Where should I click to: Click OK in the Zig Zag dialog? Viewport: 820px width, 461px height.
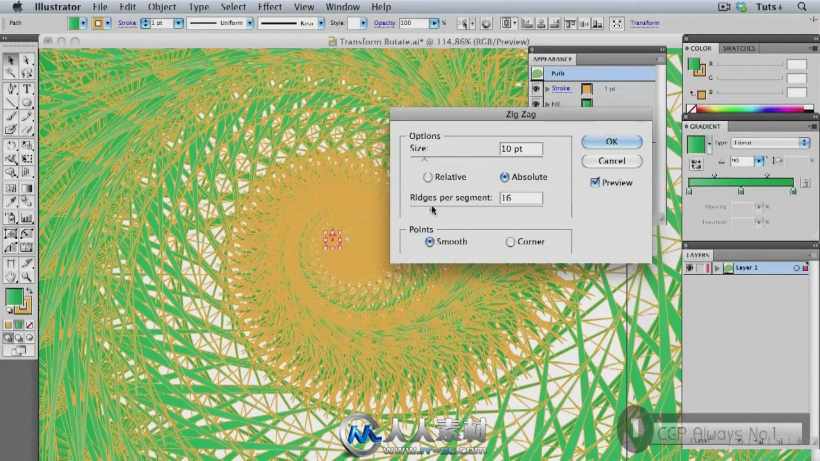tap(611, 142)
